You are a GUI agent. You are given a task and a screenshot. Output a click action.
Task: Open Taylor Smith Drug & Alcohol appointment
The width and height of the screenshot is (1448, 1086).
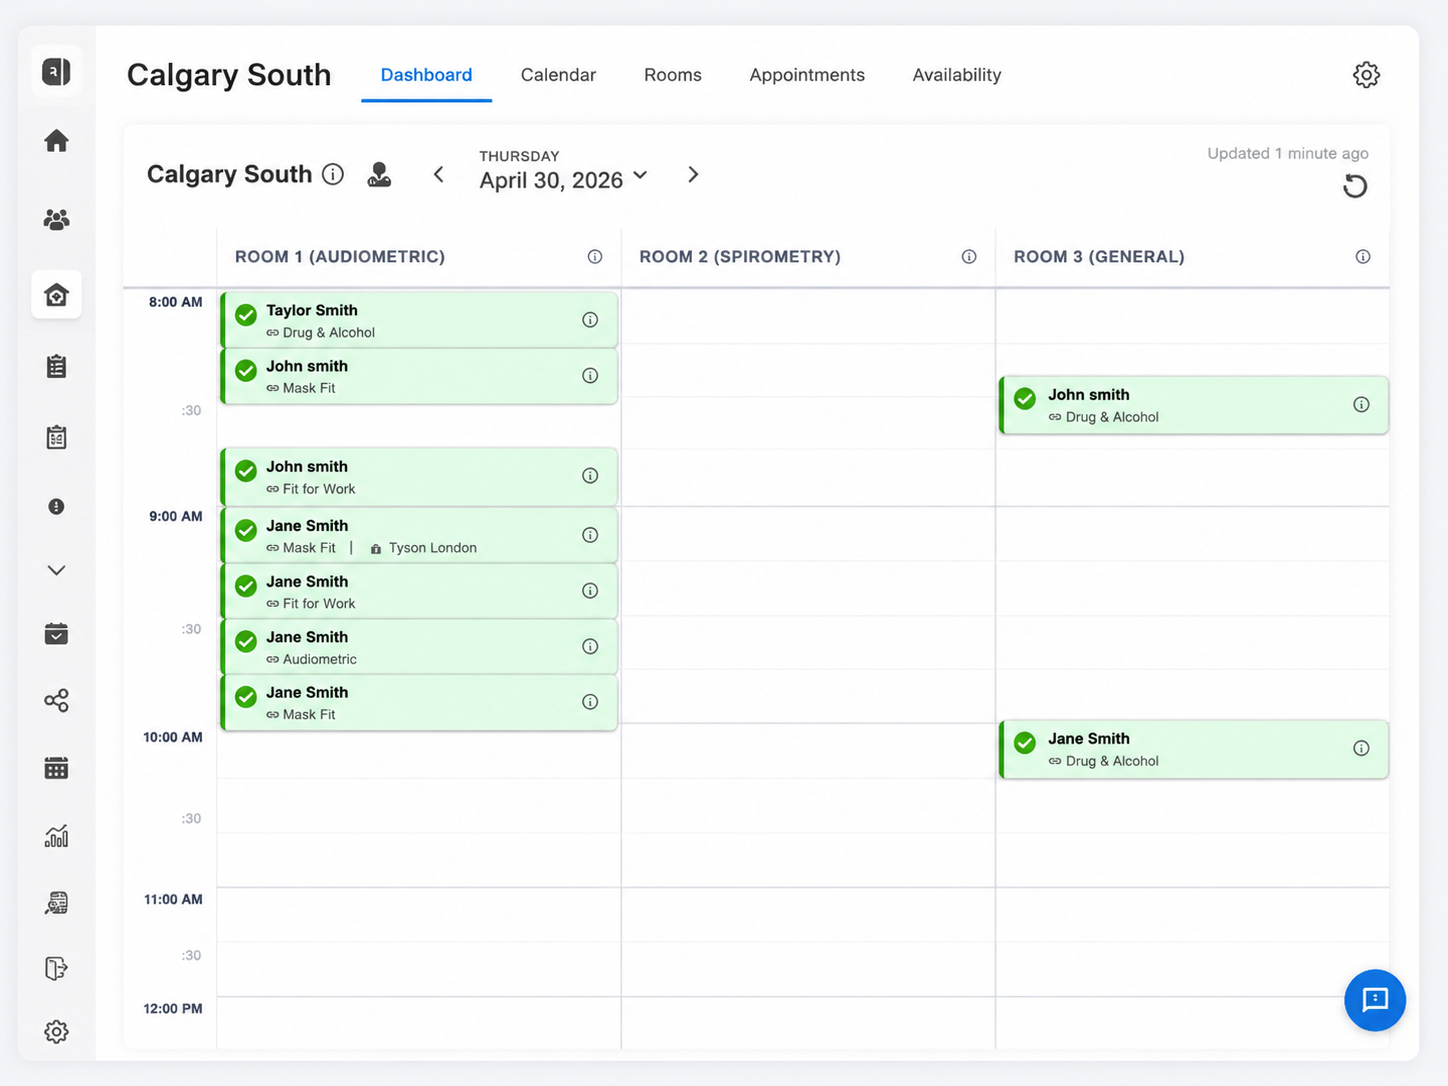pos(419,320)
